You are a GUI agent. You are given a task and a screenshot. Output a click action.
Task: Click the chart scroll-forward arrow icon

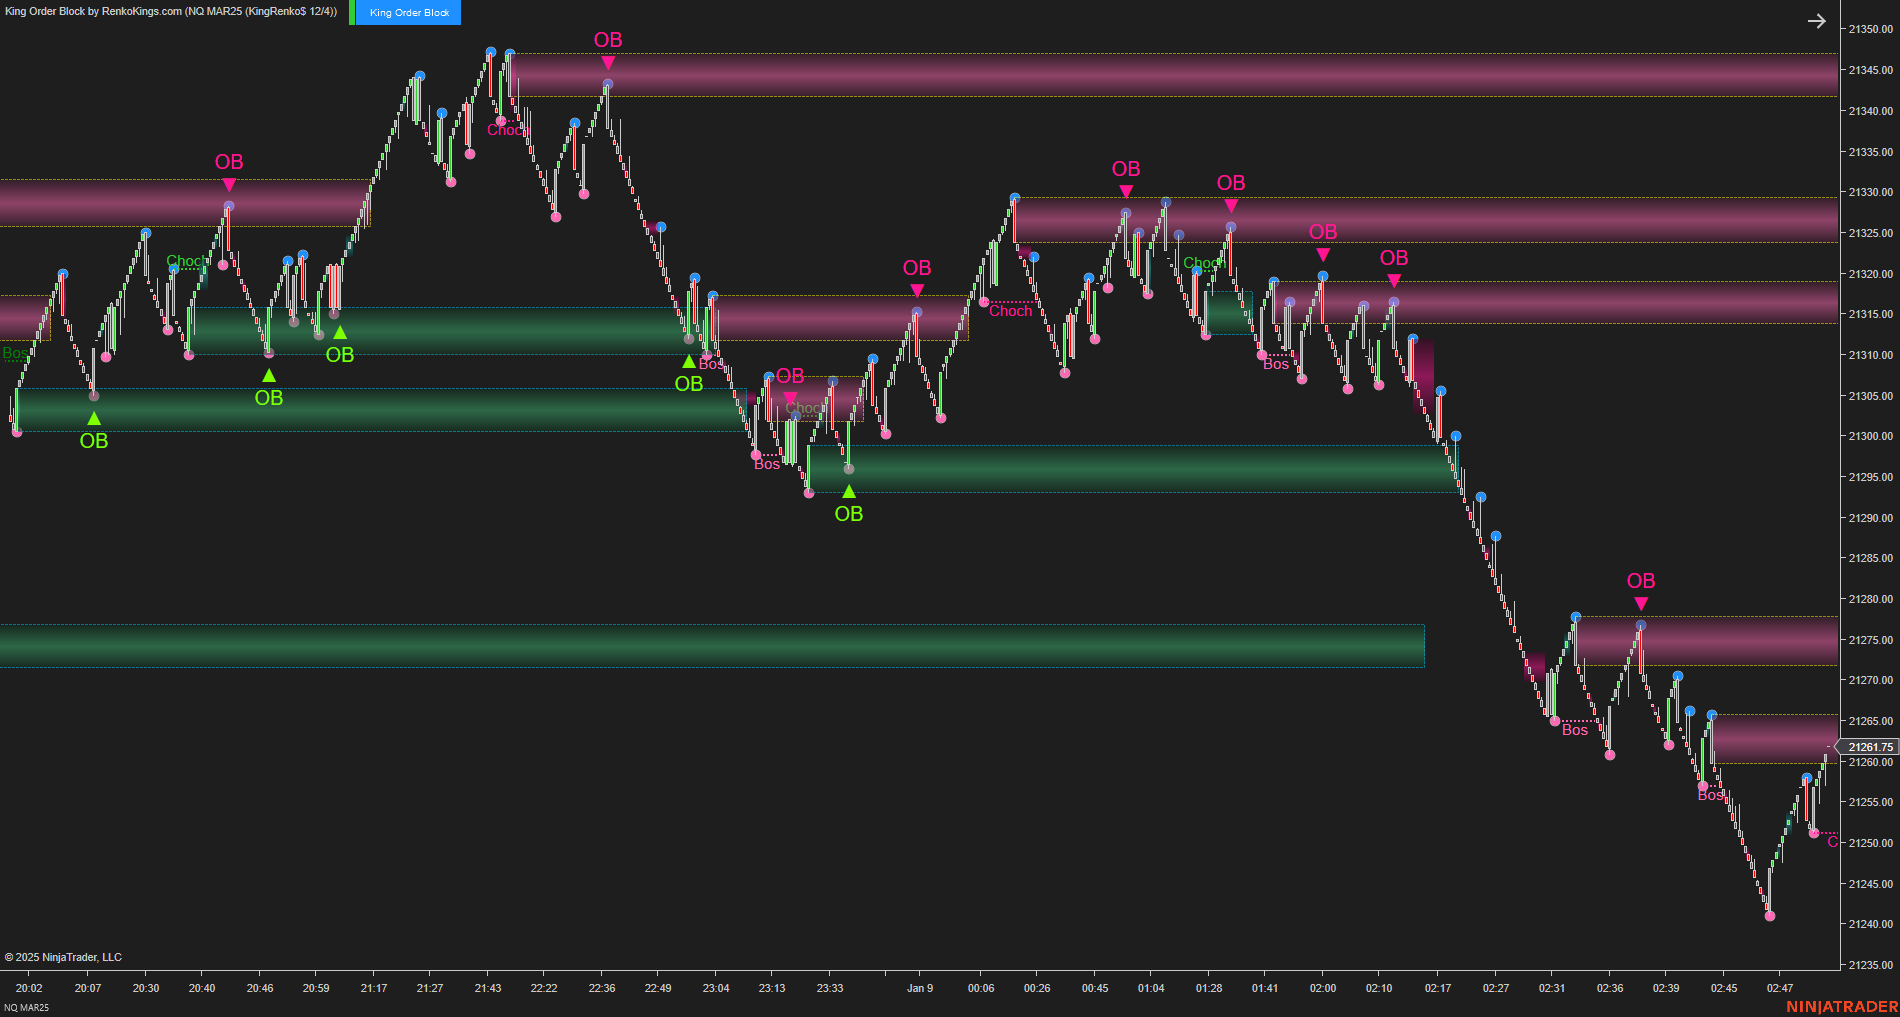(x=1817, y=20)
